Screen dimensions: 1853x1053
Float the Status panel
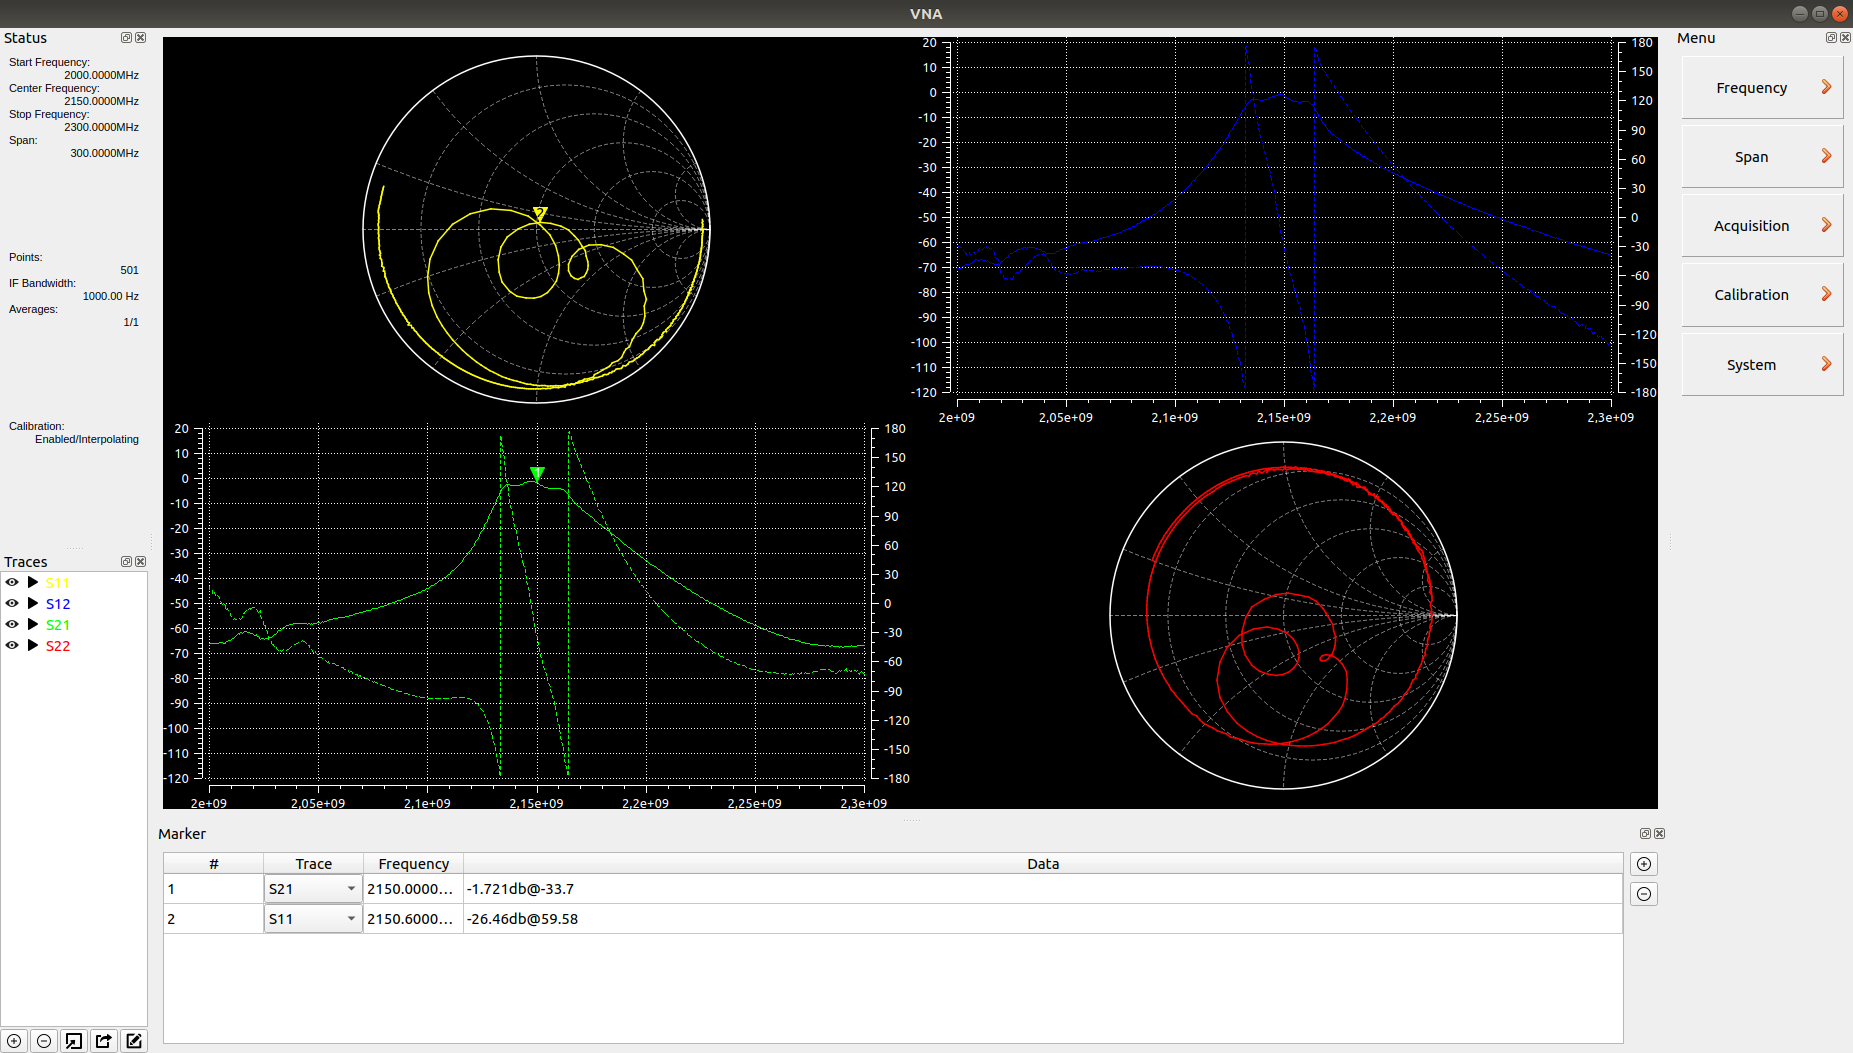(x=127, y=38)
